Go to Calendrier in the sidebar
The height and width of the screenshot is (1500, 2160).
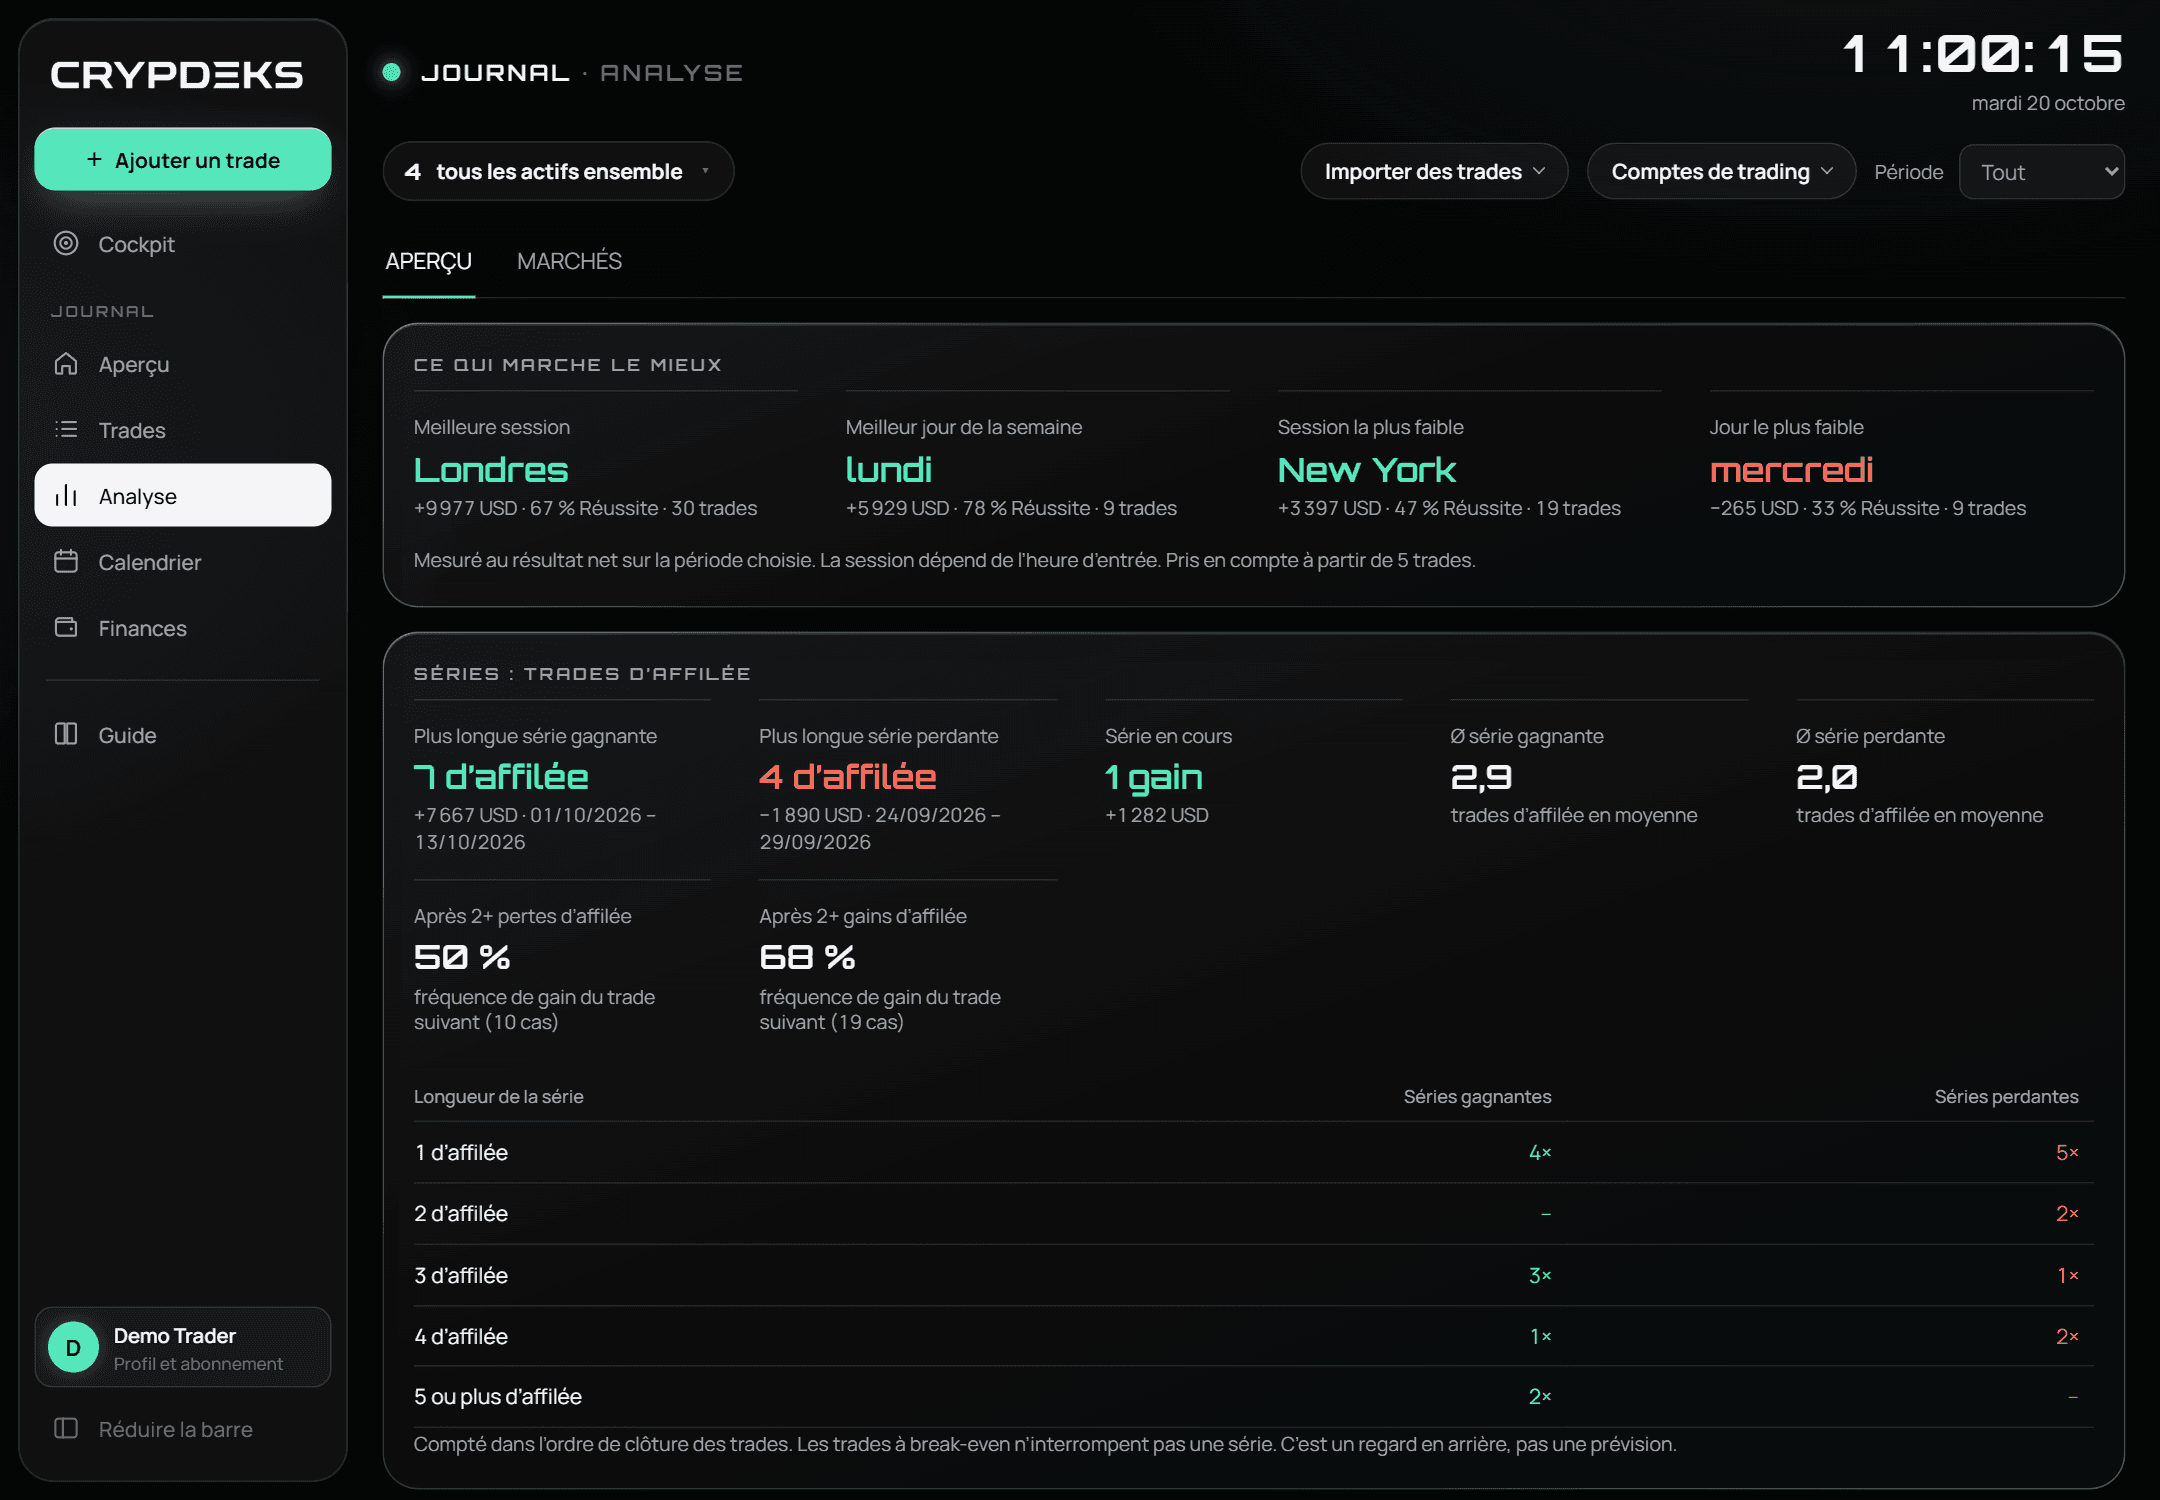[x=183, y=562]
